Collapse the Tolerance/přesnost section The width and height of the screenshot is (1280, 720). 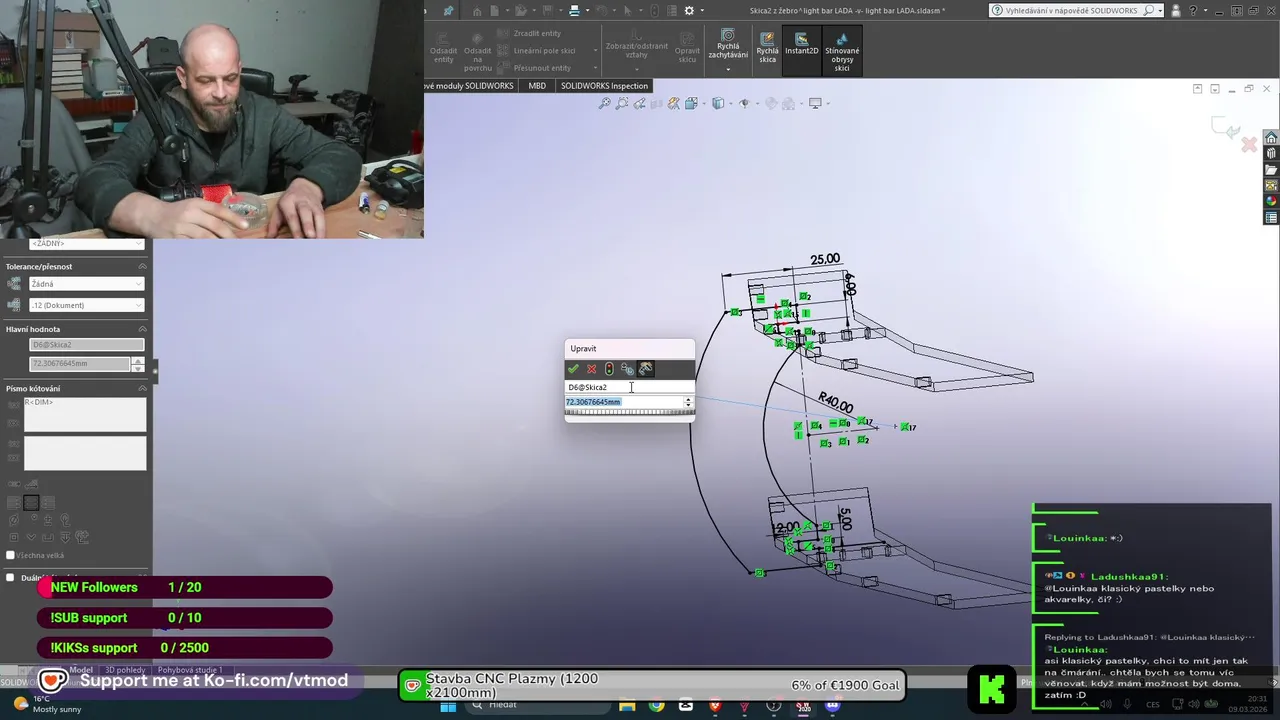(142, 267)
